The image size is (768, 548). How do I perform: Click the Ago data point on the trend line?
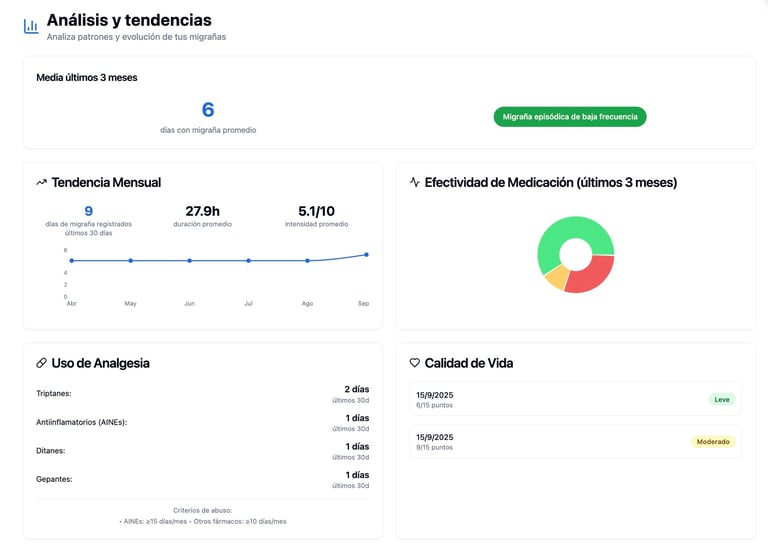pyautogui.click(x=307, y=261)
